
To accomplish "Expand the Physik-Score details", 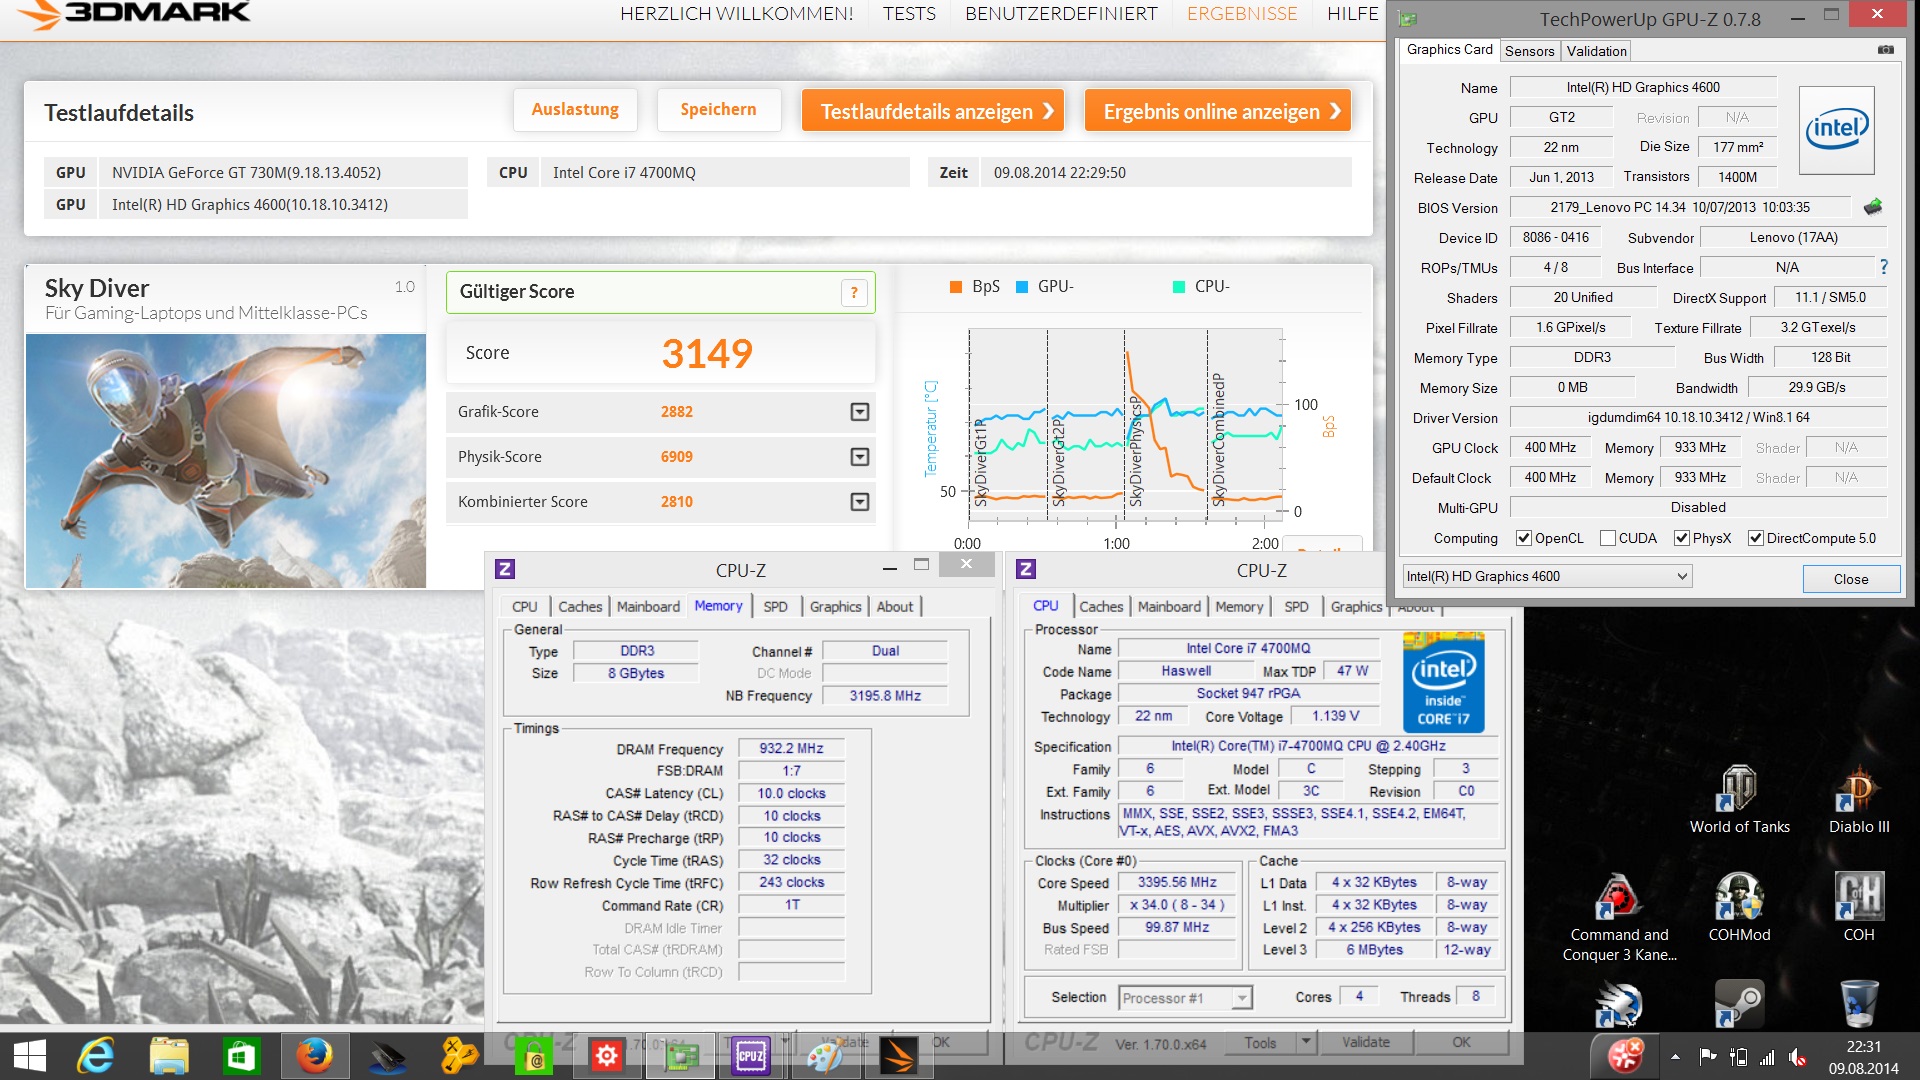I will tap(859, 457).
